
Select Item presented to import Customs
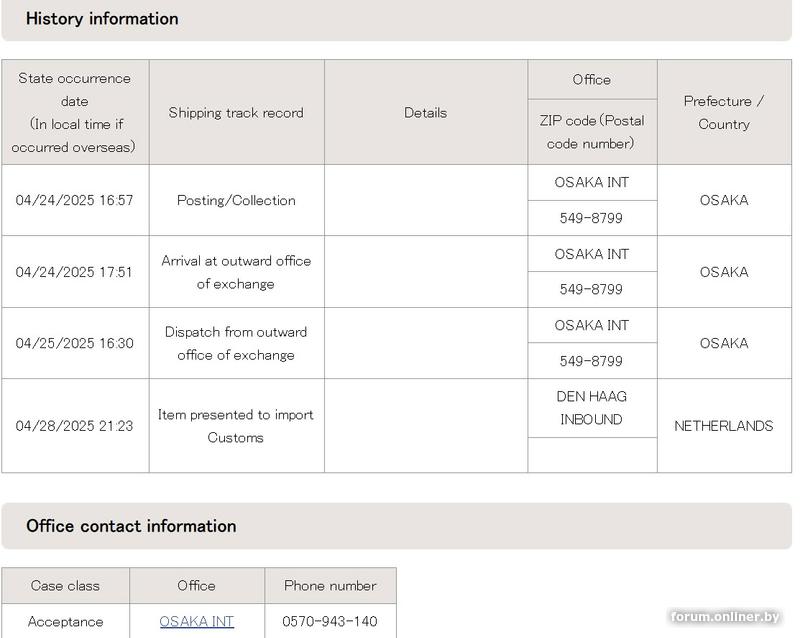pos(236,426)
